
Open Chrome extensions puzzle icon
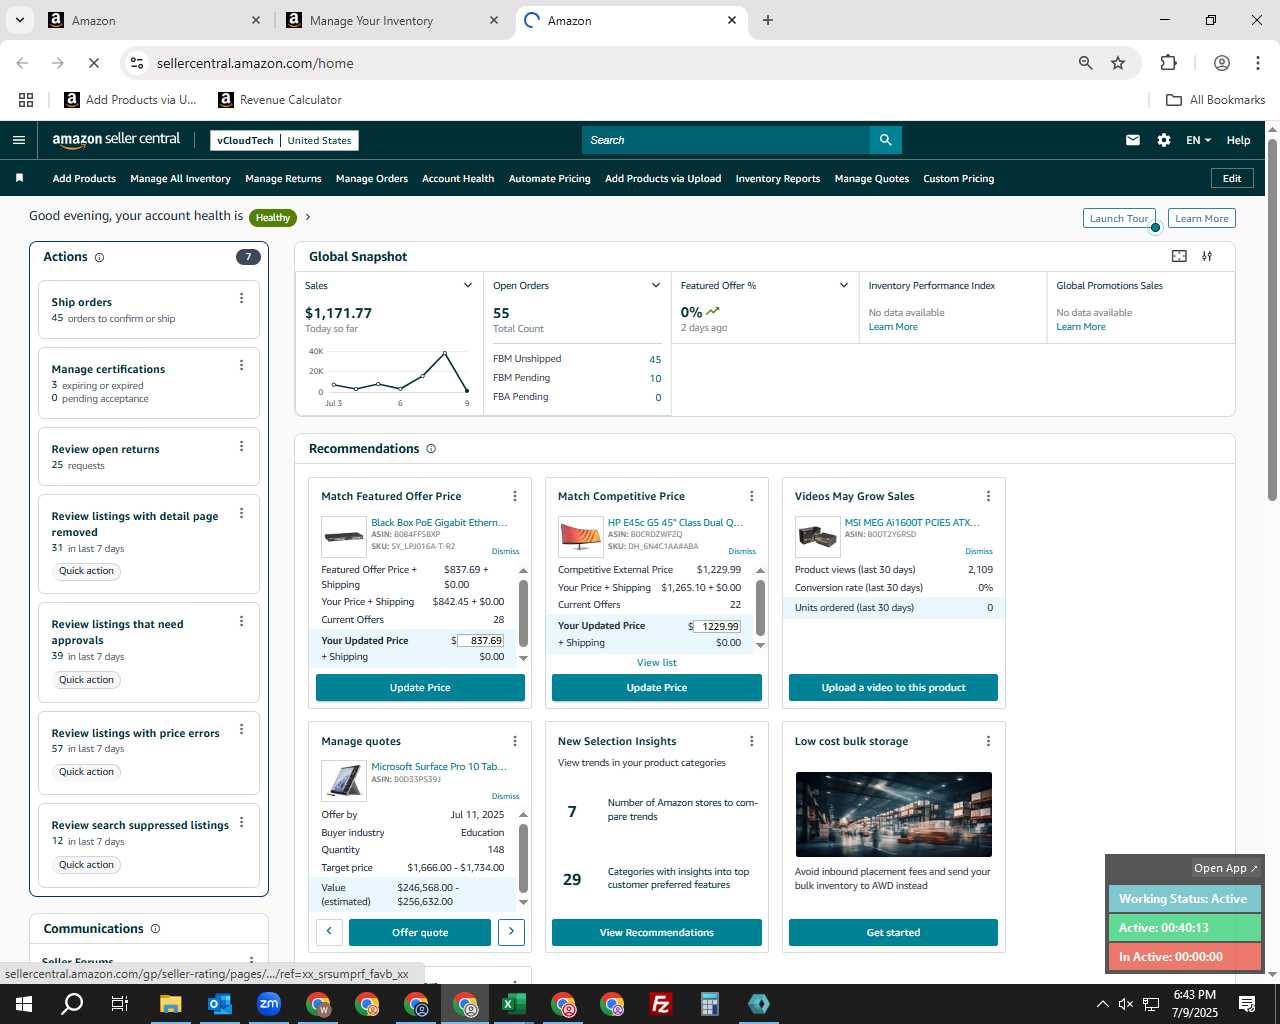point(1168,63)
